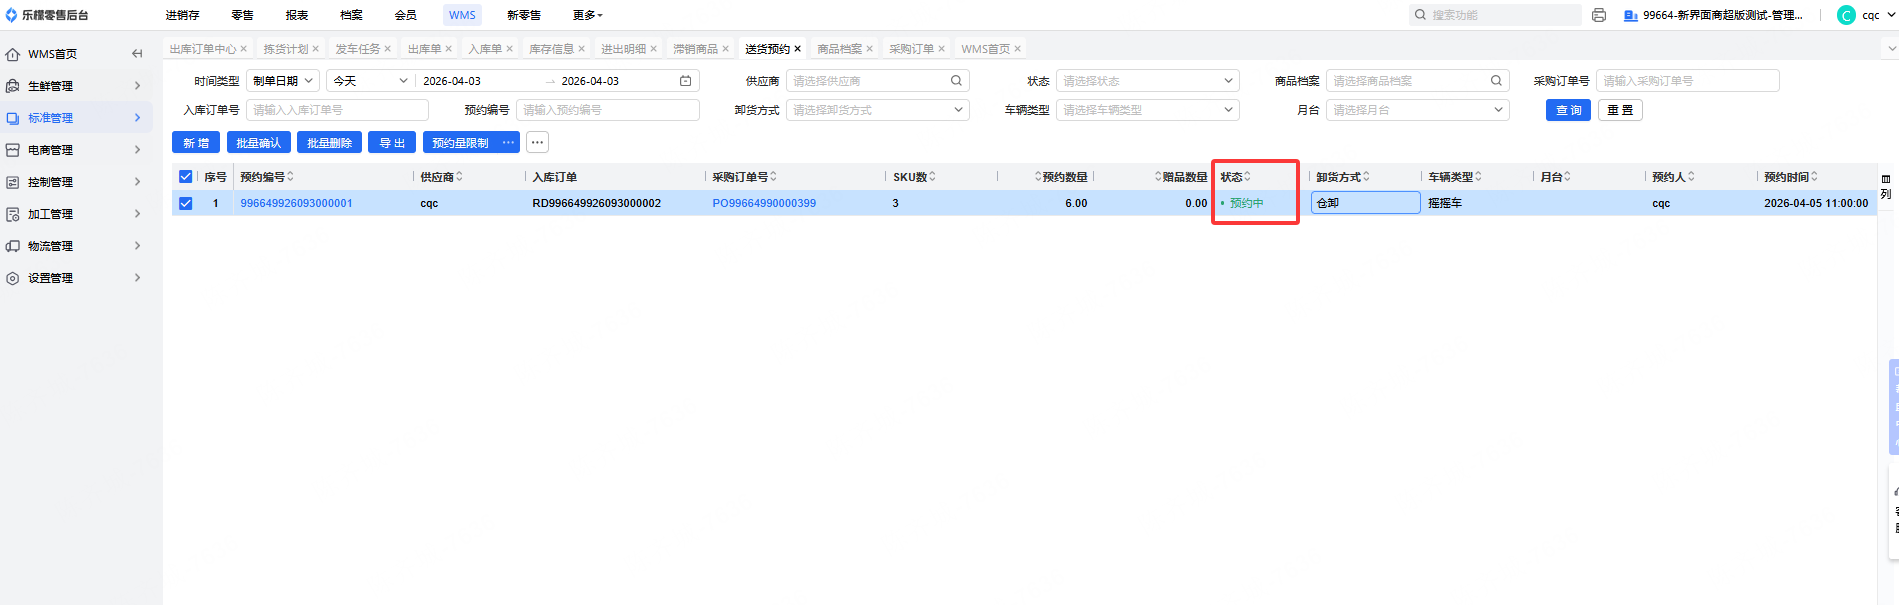1899x605 pixels.
Task: Click the 批量删除 button
Action: 329,143
